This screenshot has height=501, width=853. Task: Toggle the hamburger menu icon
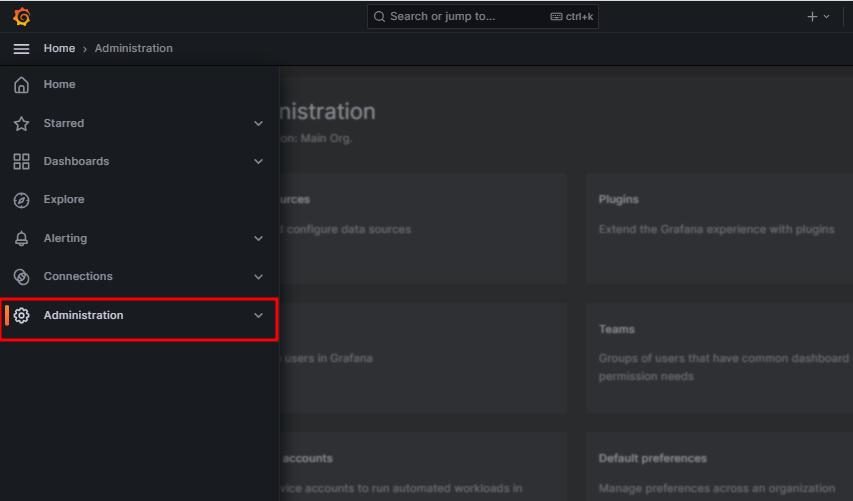(x=21, y=49)
